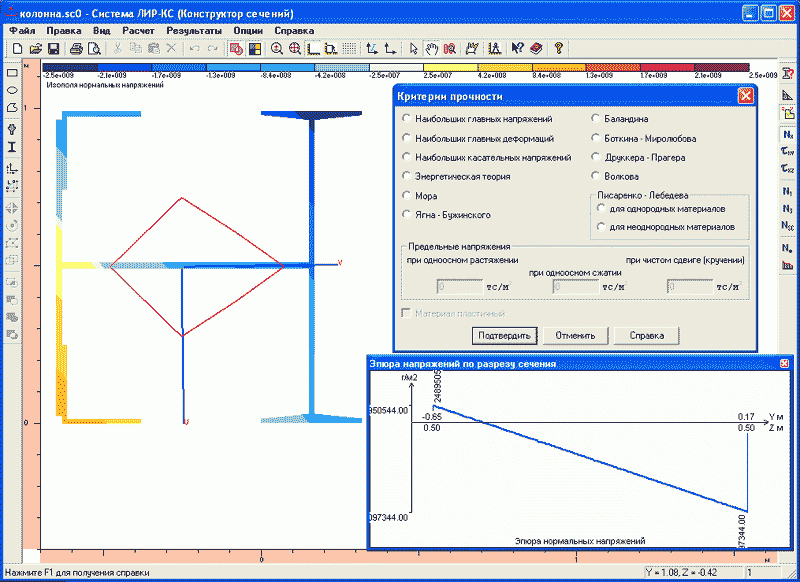800x582 pixels.
Task: Select 'Друккера - Прагера' radio option
Action: [596, 157]
